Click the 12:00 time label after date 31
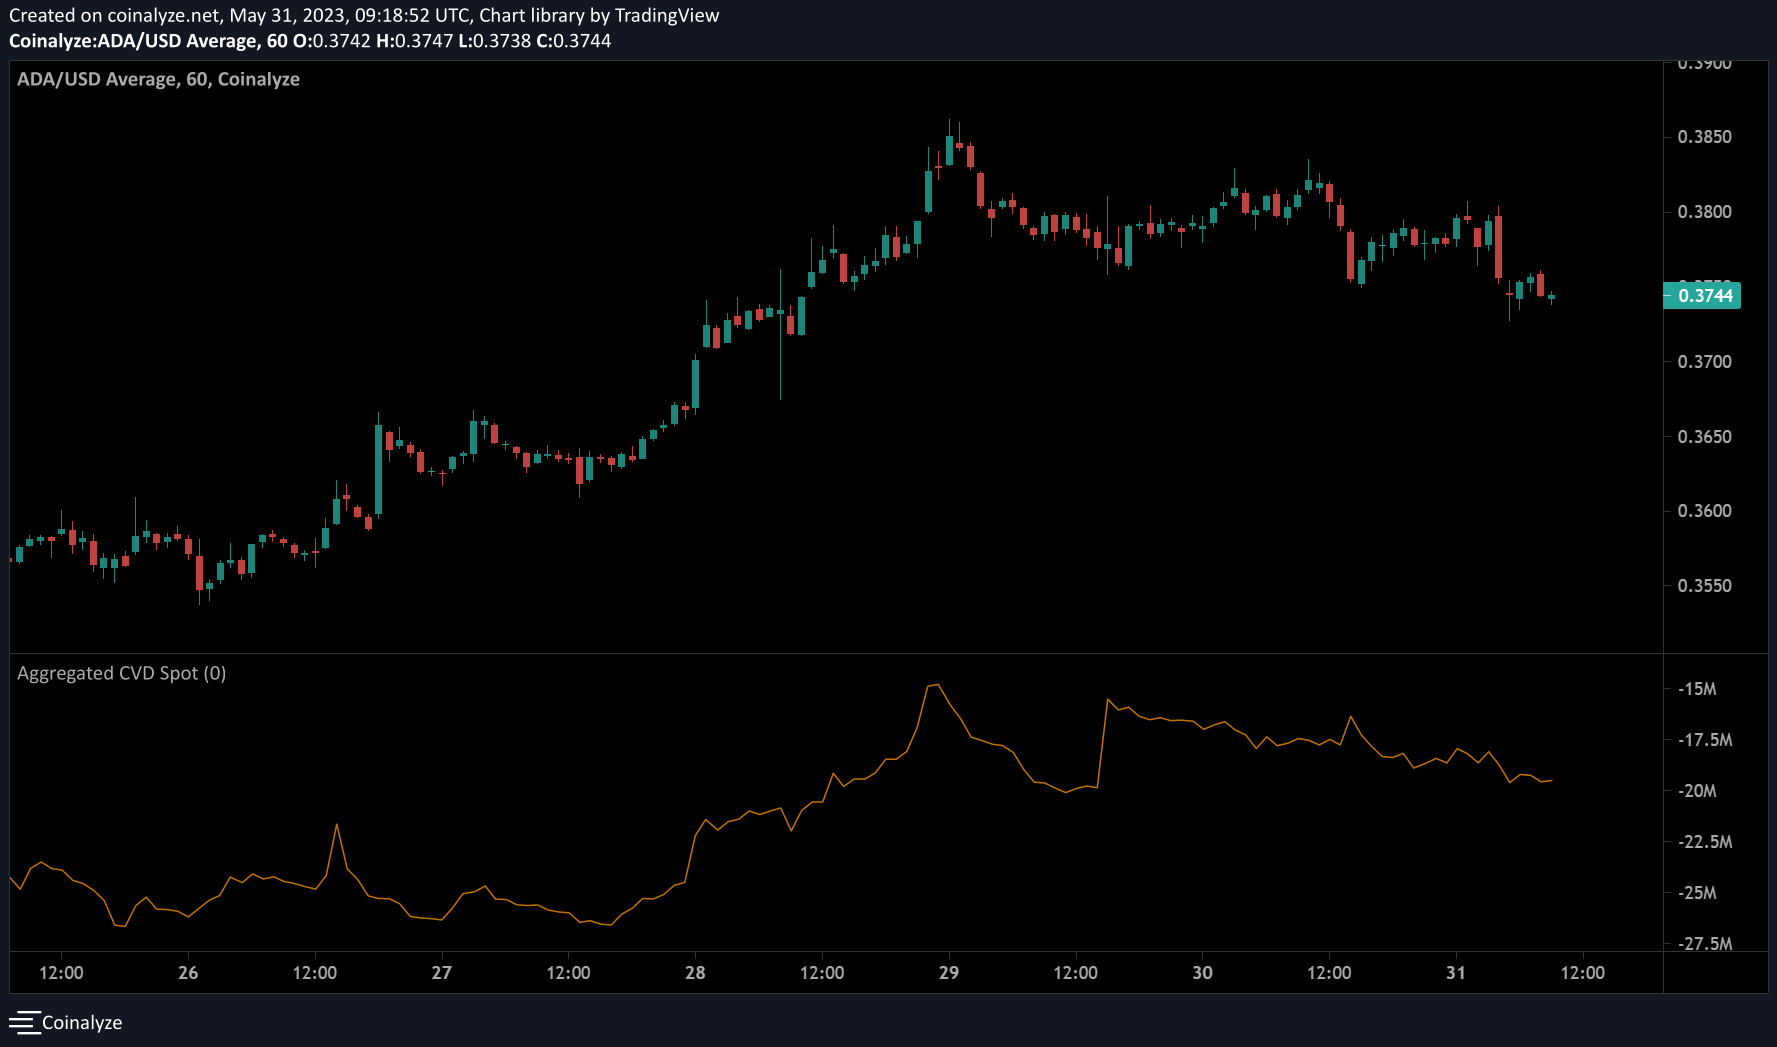 point(1583,973)
